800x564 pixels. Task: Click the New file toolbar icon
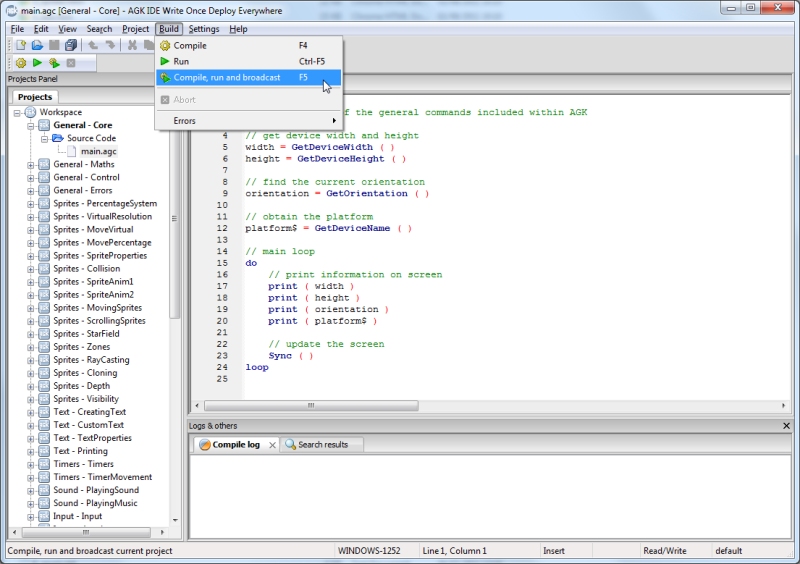tap(21, 45)
